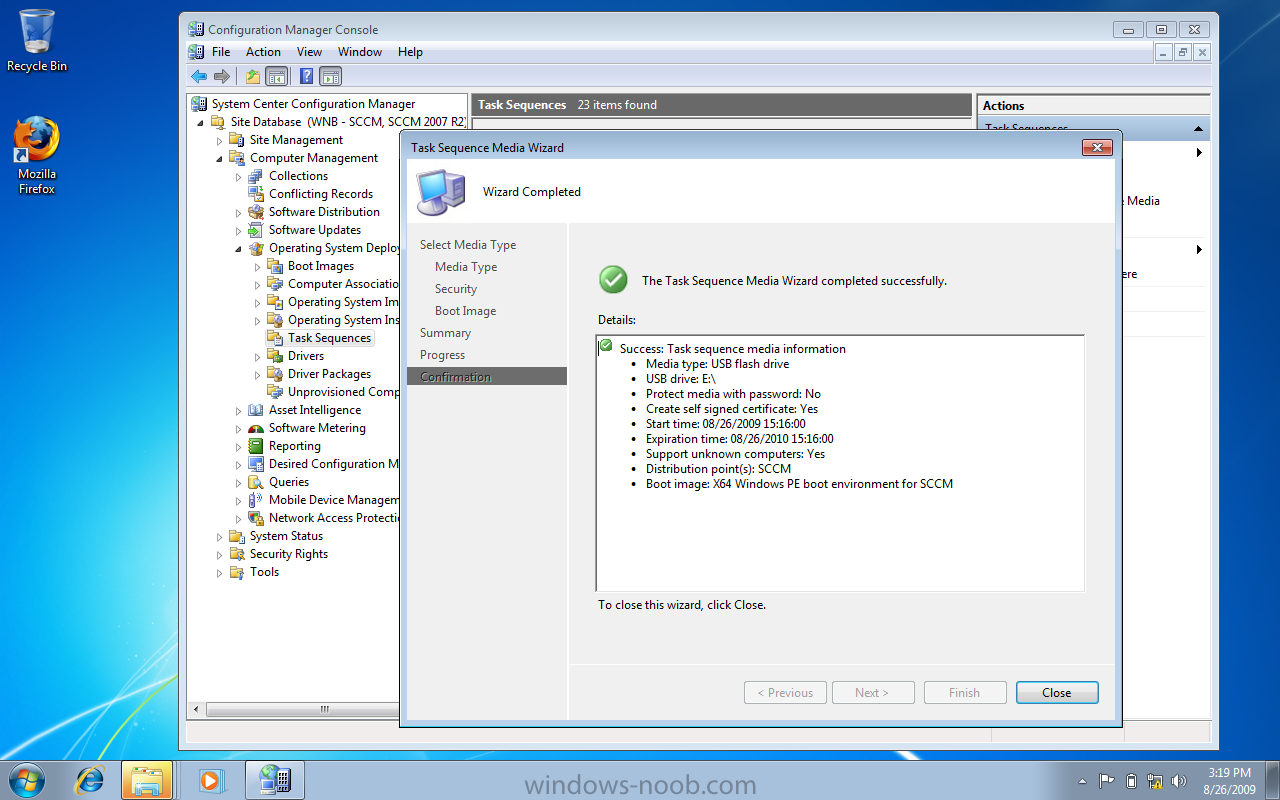Viewport: 1280px width, 800px height.
Task: Click the Driver Packages folder icon
Action: coord(275,374)
